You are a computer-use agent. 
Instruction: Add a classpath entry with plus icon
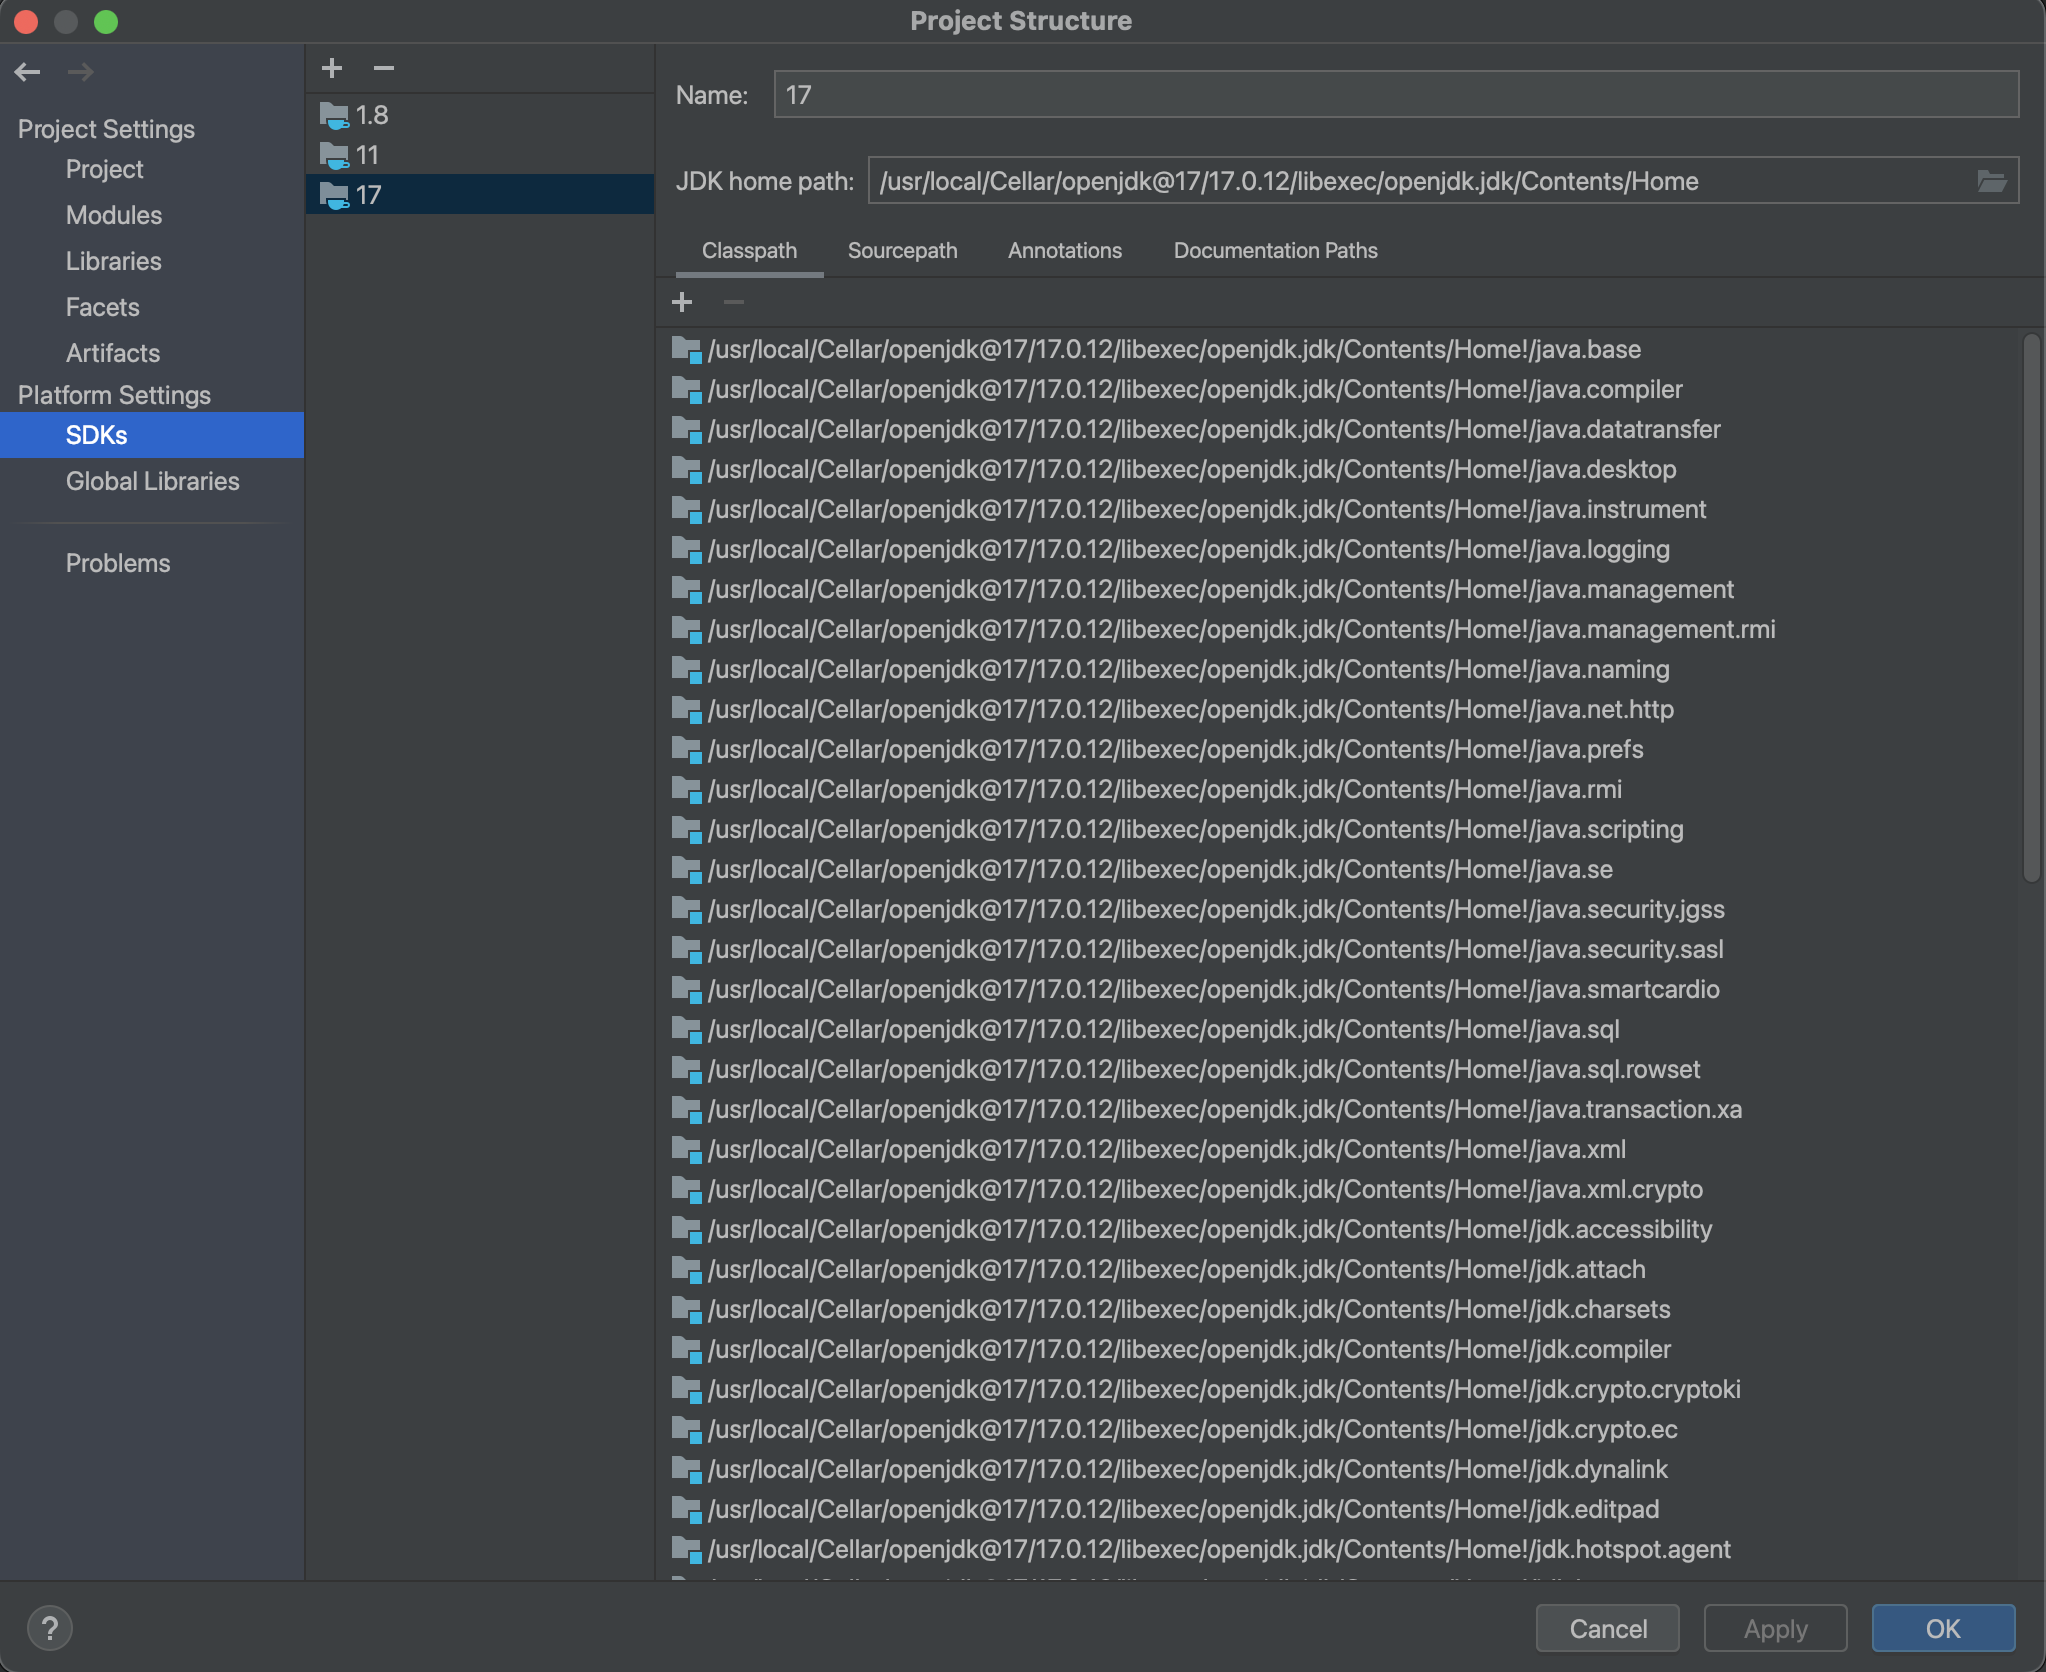682,302
